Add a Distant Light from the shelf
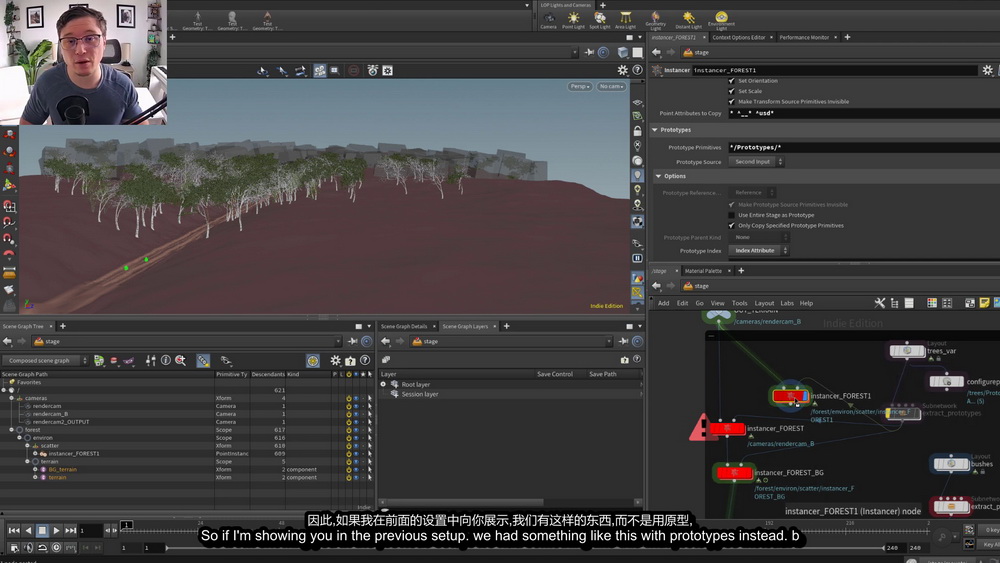1000x563 pixels. tap(688, 20)
